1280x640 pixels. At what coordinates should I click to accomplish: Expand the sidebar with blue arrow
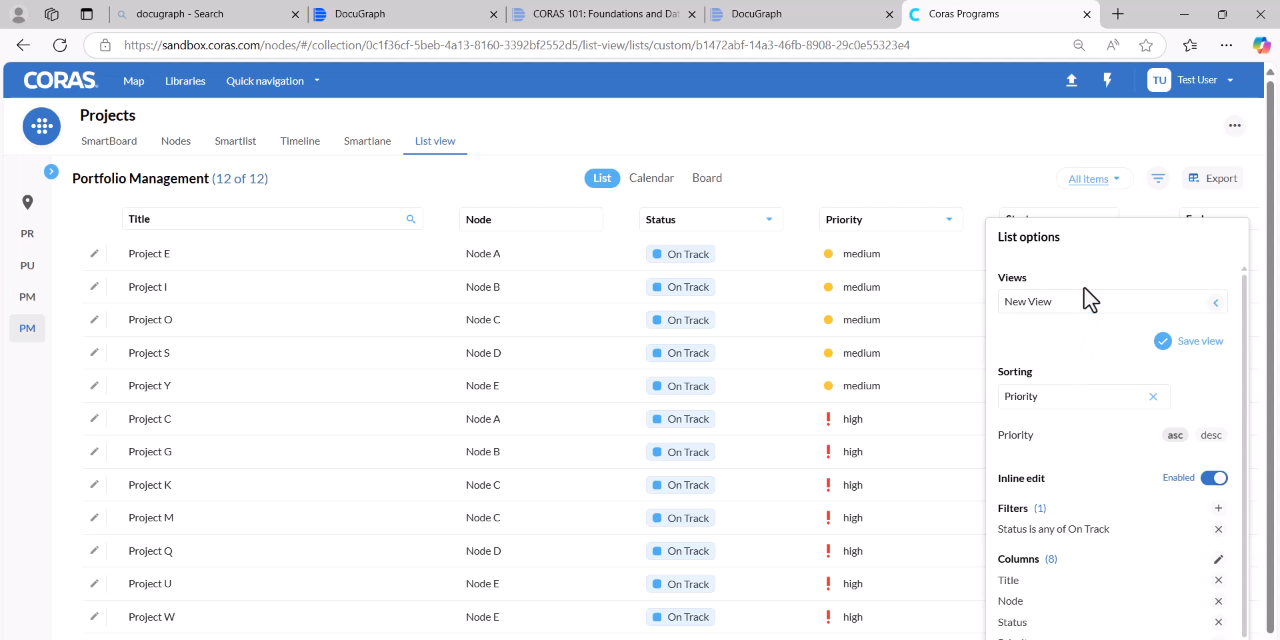(51, 172)
